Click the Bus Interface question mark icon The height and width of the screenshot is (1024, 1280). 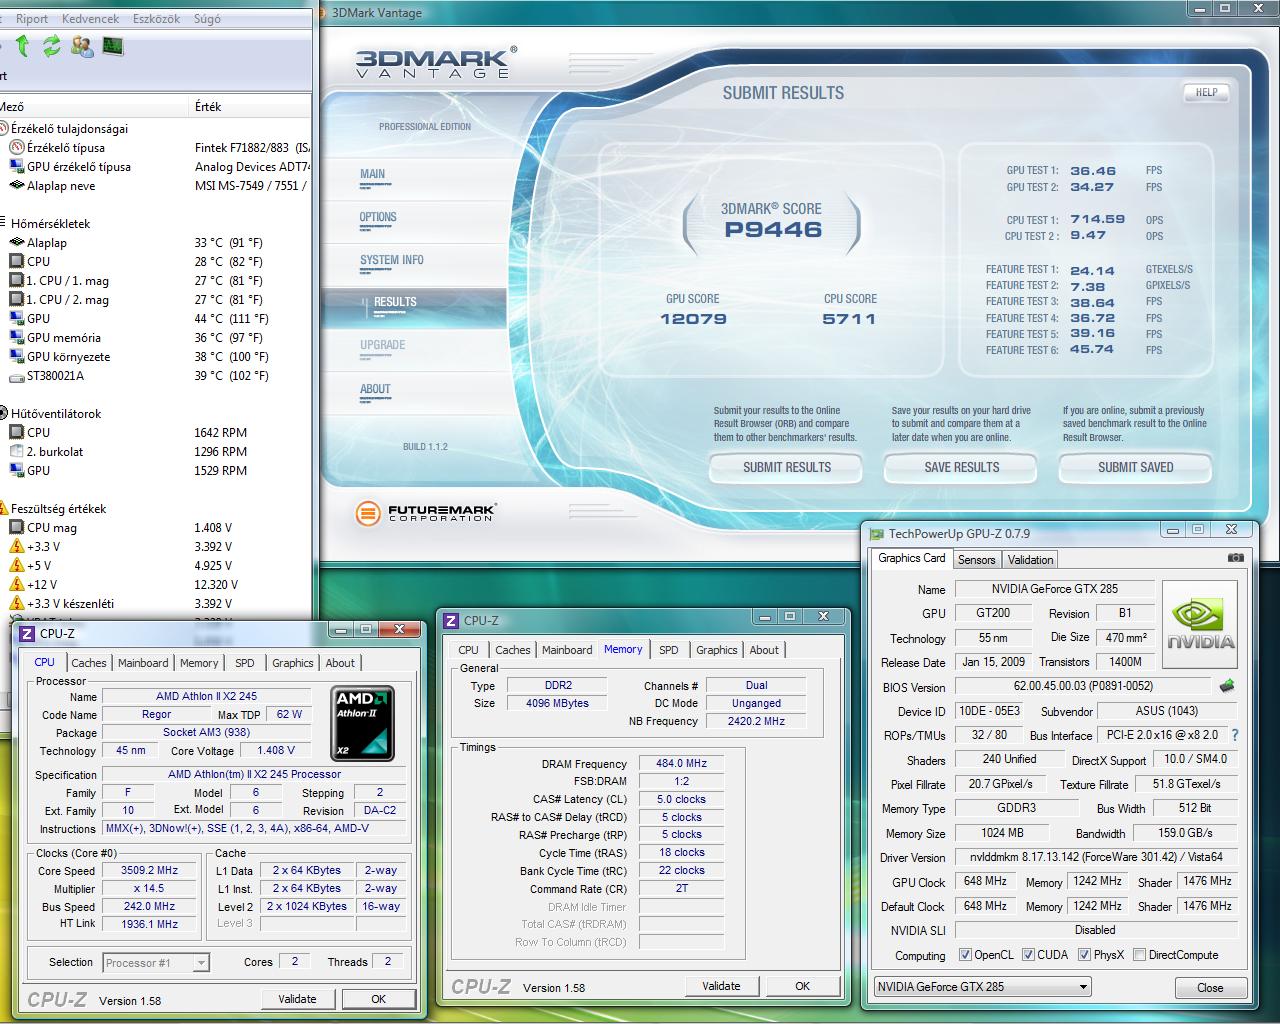click(x=1235, y=735)
